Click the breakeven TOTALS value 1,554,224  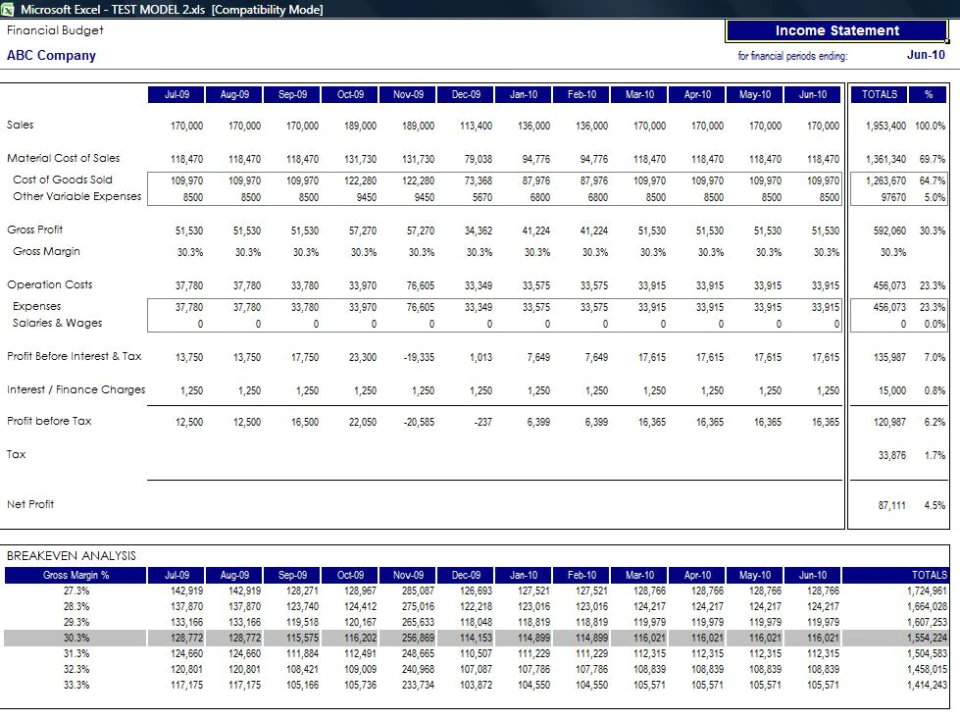coord(927,638)
